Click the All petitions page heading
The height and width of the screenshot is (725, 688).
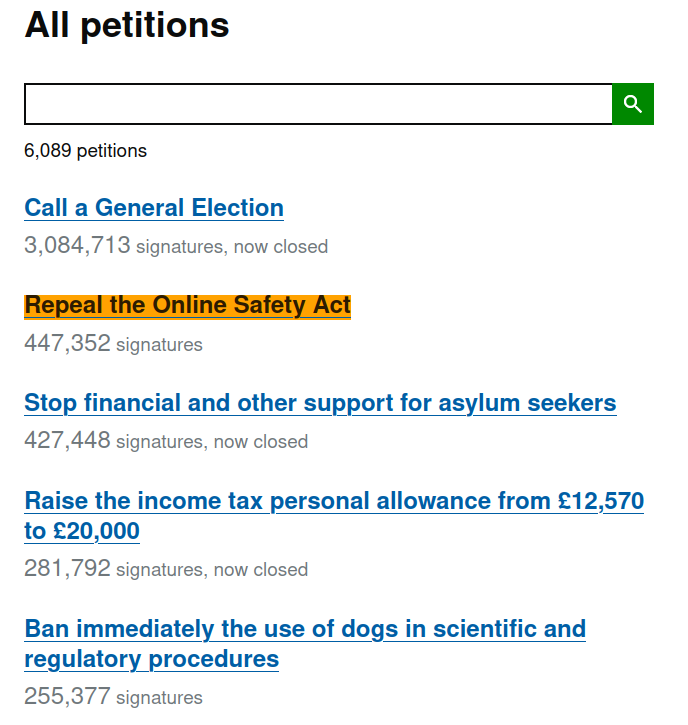(x=127, y=25)
